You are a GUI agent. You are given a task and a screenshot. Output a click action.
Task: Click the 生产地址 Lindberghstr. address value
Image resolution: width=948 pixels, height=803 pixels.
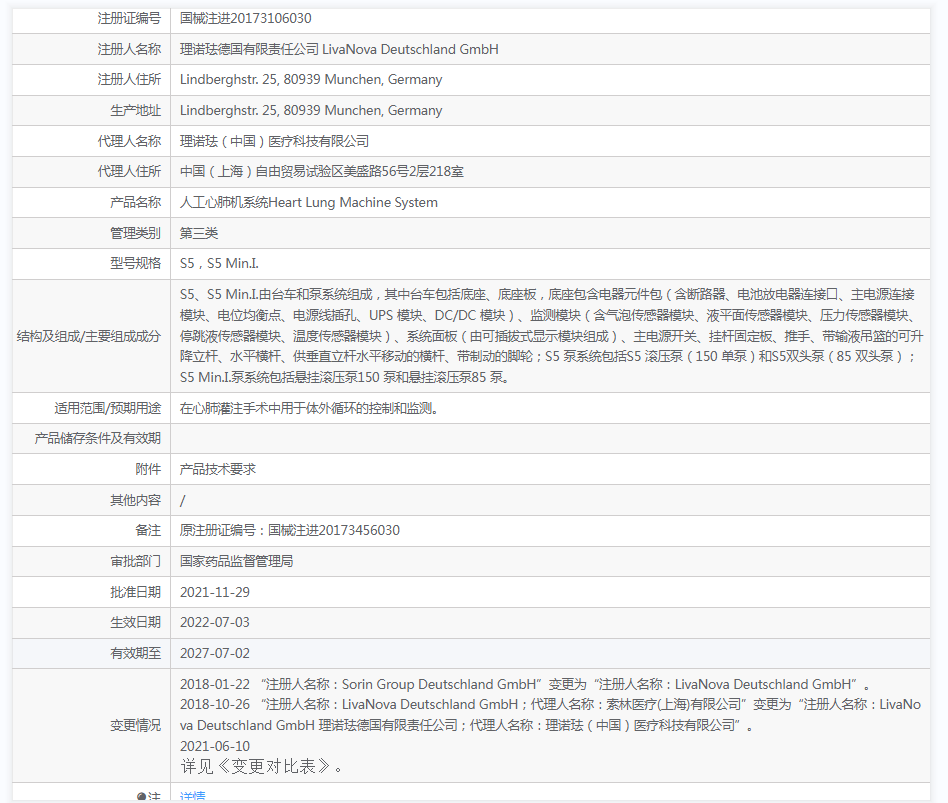pyautogui.click(x=311, y=110)
